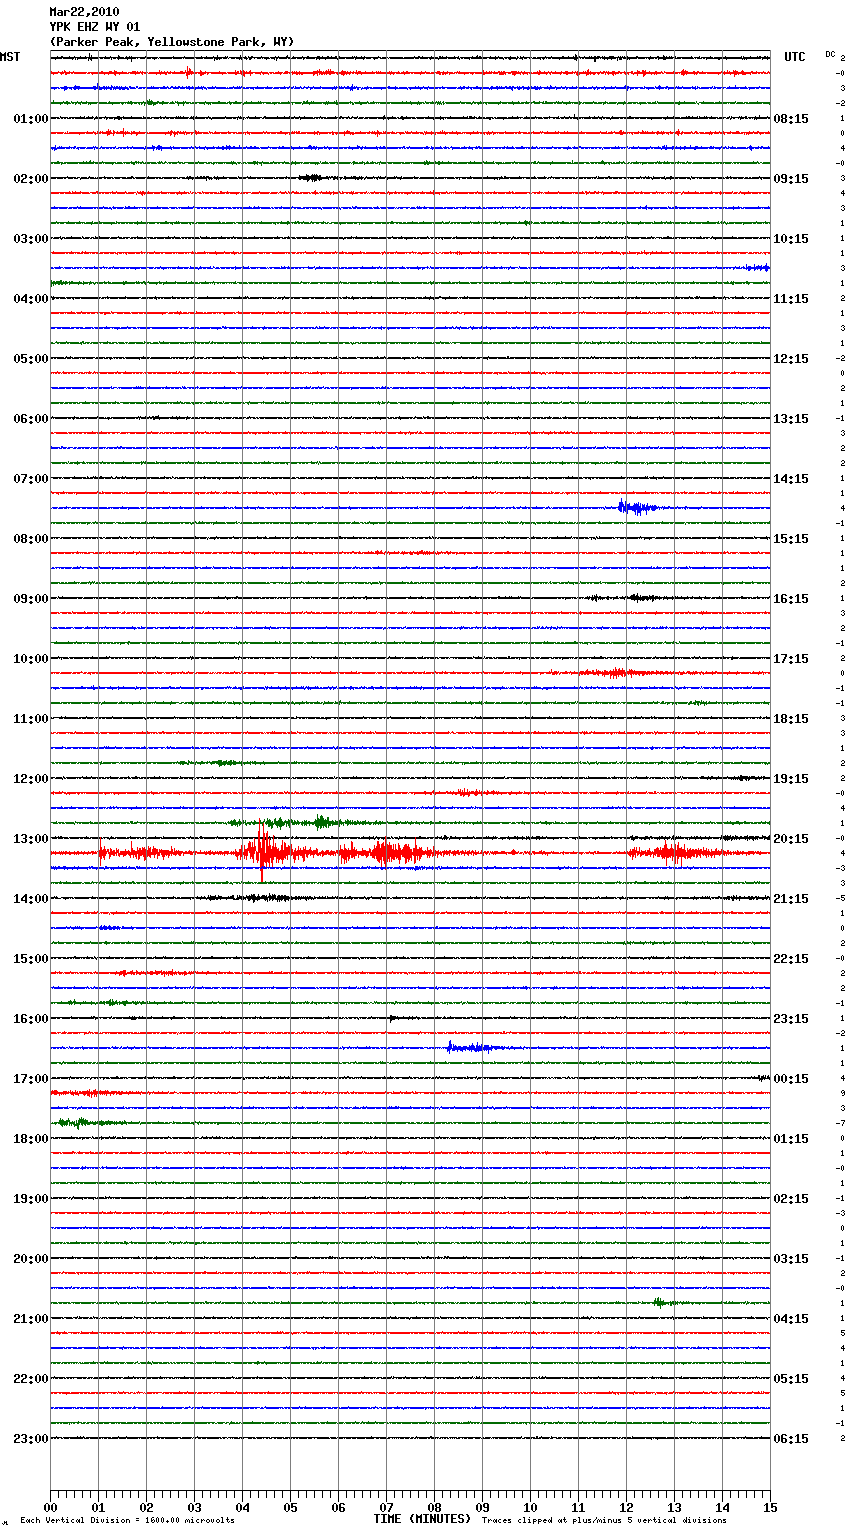Image resolution: width=850 pixels, height=1534 pixels.
Task: Select the 13:00 MST time label
Action: tap(31, 839)
